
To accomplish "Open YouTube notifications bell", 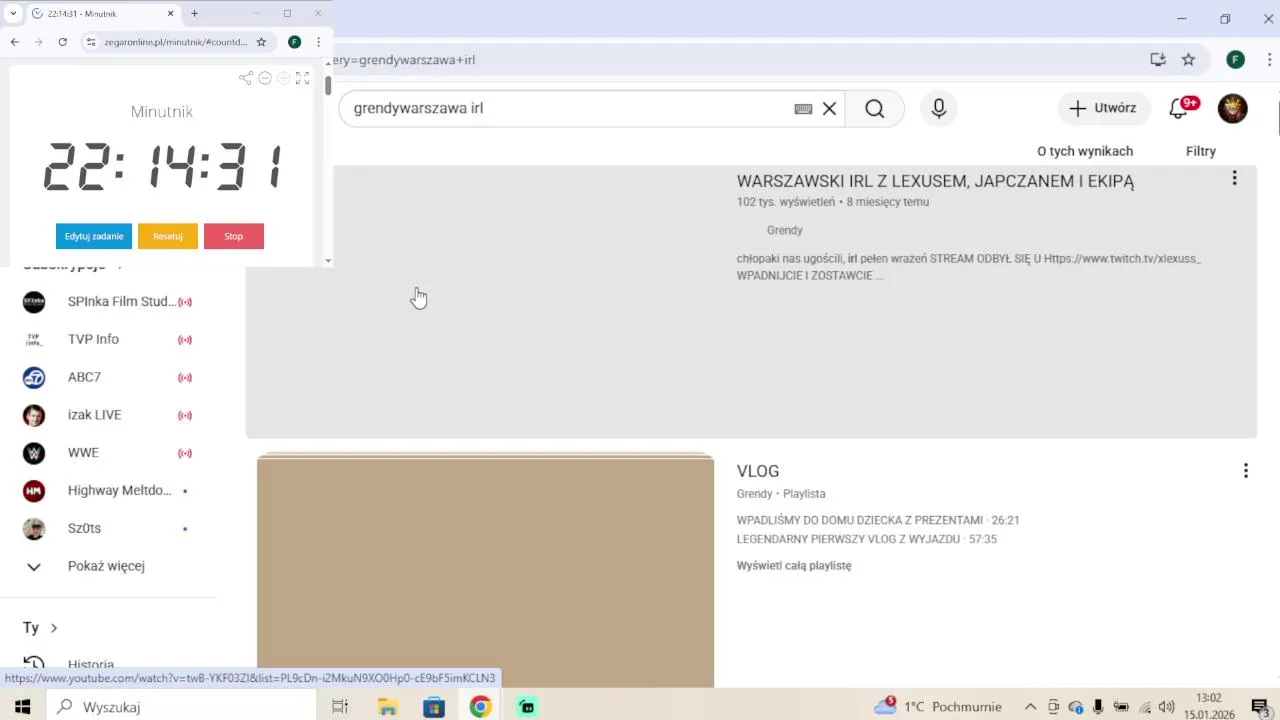I will [1181, 108].
